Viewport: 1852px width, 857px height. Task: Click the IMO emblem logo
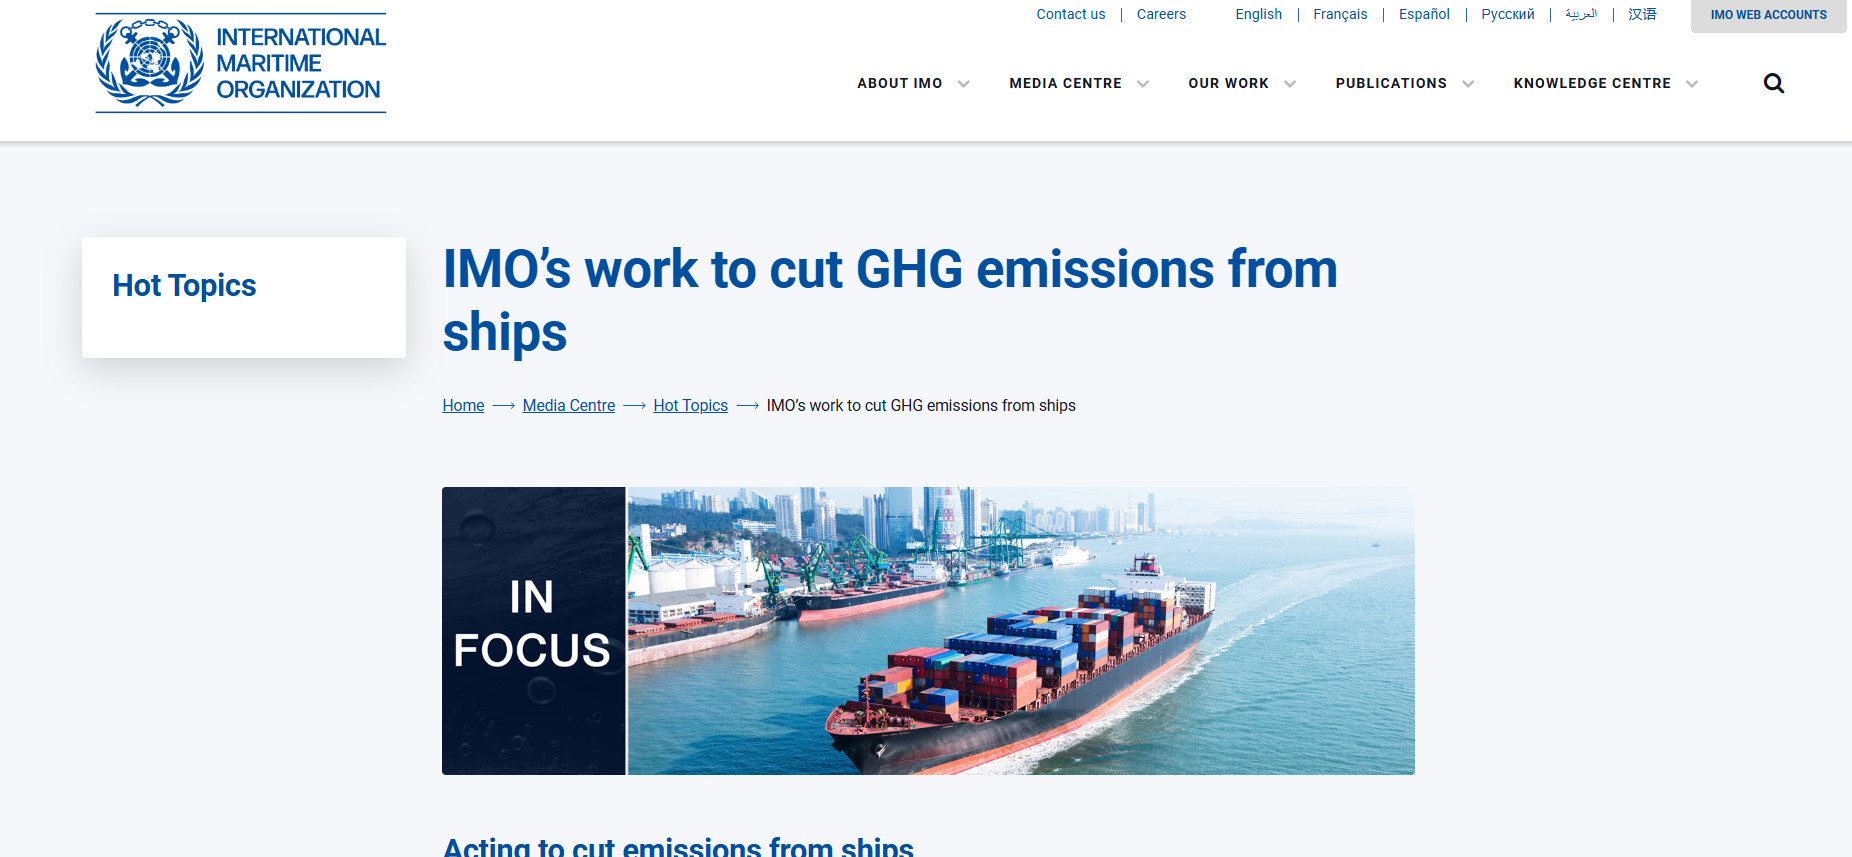[x=150, y=62]
